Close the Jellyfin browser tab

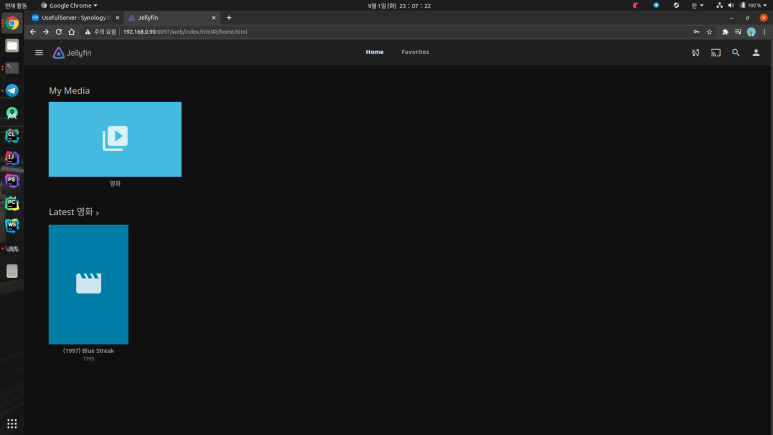pyautogui.click(x=213, y=18)
